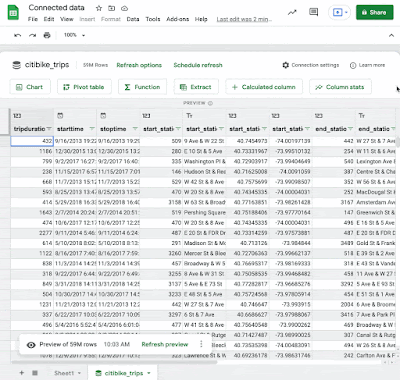The height and width of the screenshot is (380, 400).
Task: Add a Calculated column
Action: pos(264,87)
